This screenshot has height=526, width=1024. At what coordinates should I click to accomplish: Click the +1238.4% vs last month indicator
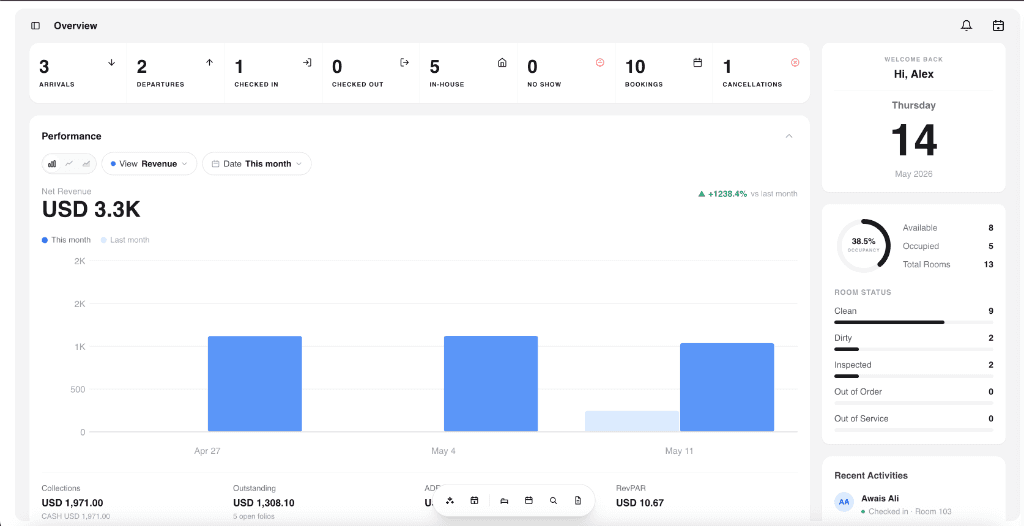pos(747,194)
